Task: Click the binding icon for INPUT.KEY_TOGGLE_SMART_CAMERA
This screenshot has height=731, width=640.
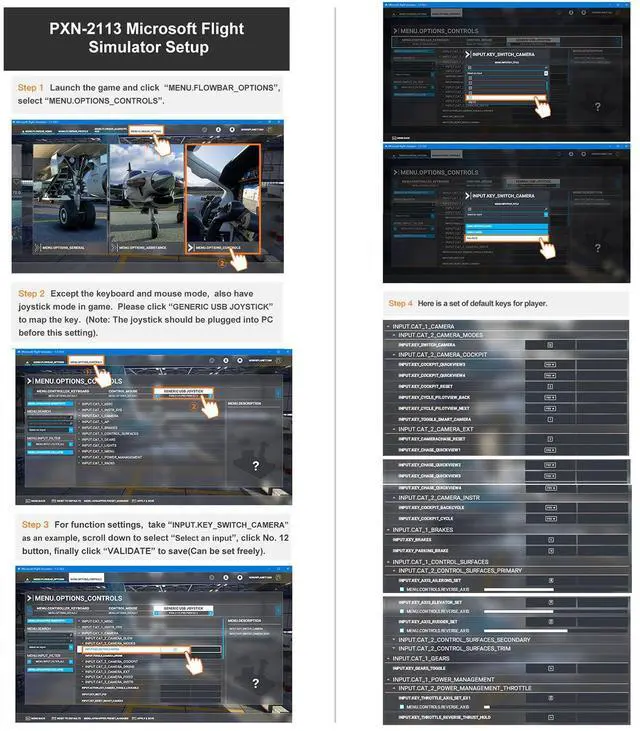Action: (550, 420)
